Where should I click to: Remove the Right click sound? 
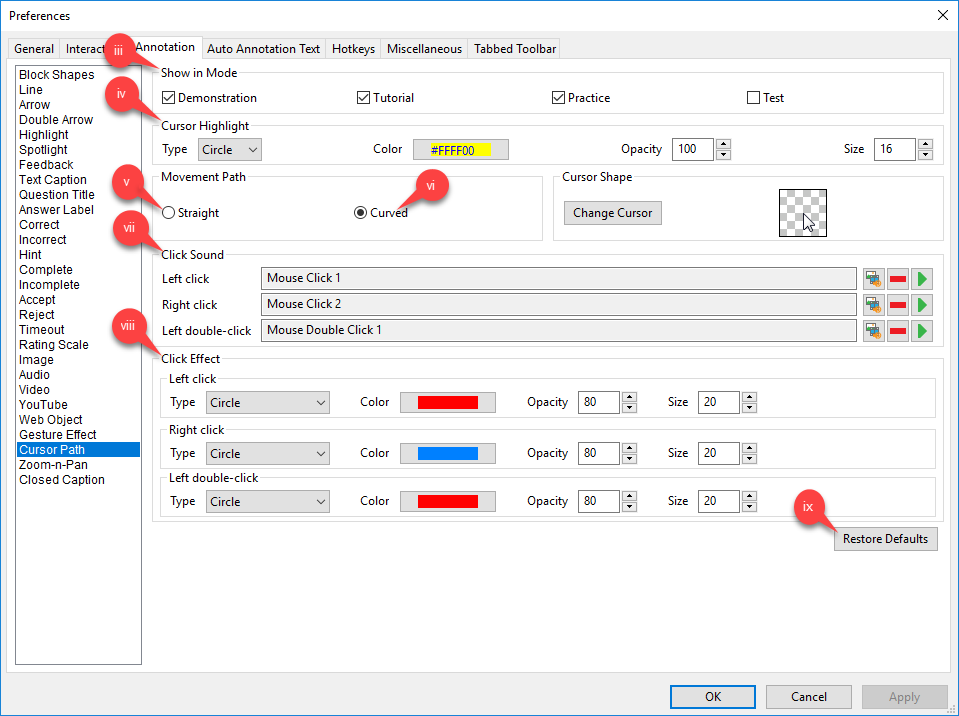point(898,304)
